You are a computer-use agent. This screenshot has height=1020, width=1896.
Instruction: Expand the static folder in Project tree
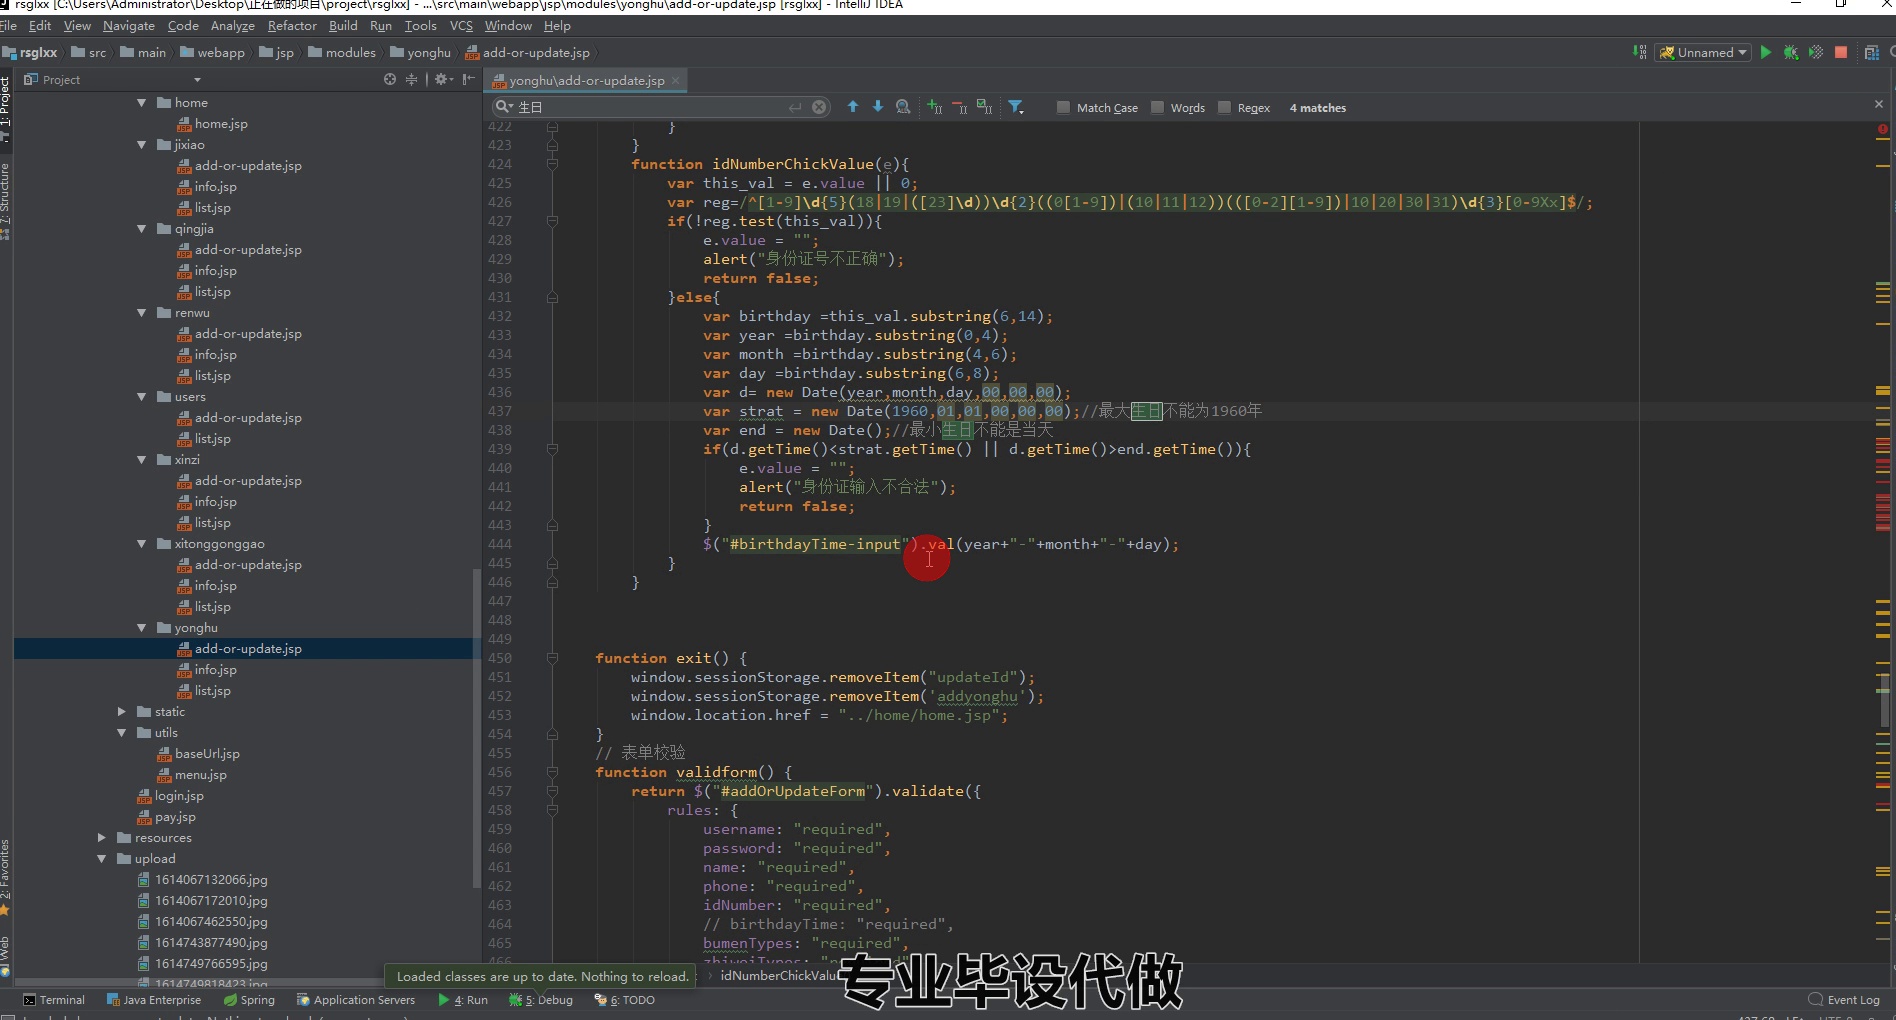click(x=121, y=711)
